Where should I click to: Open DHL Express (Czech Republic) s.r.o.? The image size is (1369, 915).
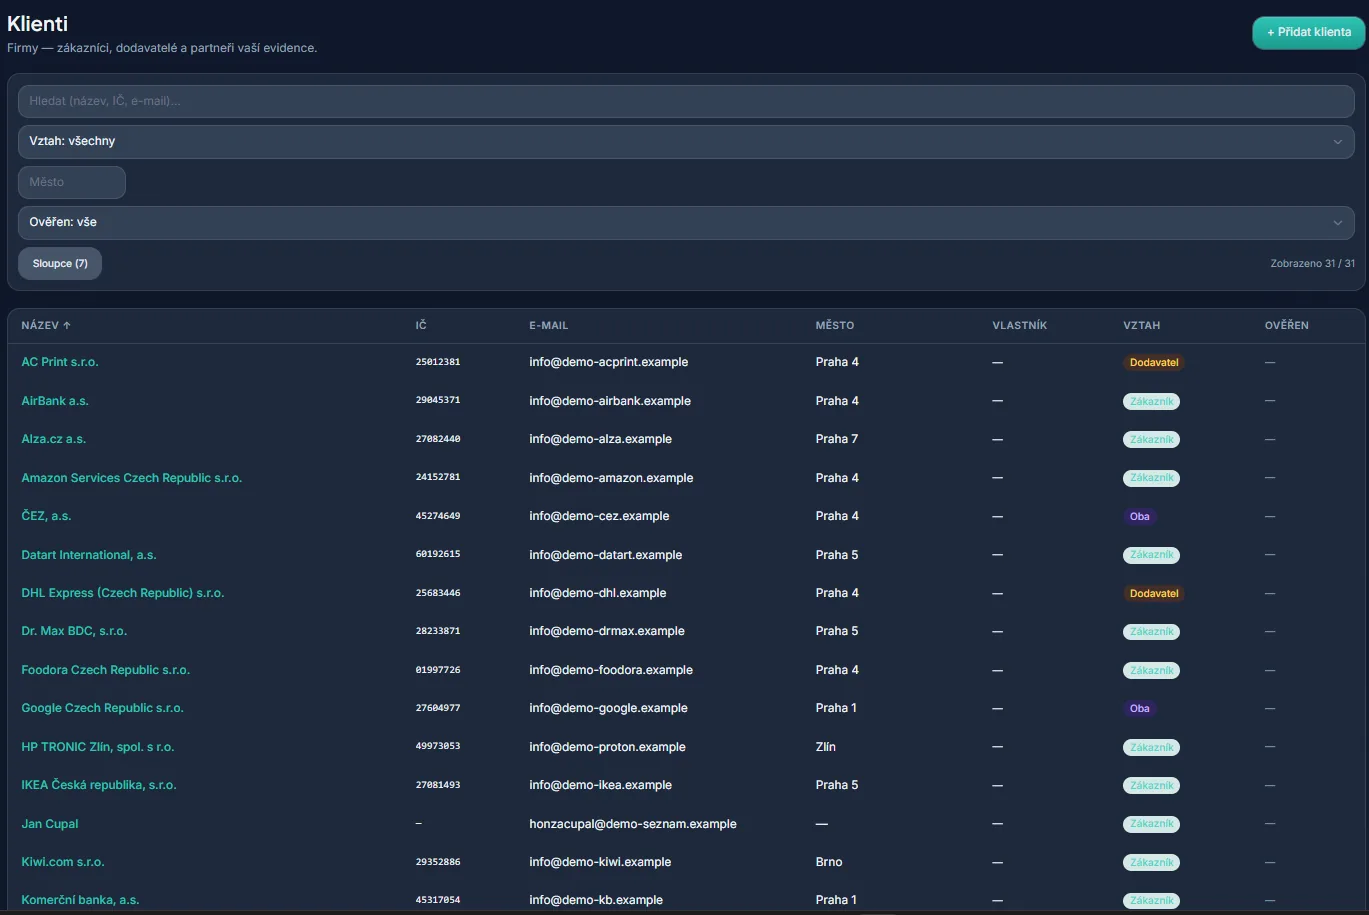click(123, 593)
